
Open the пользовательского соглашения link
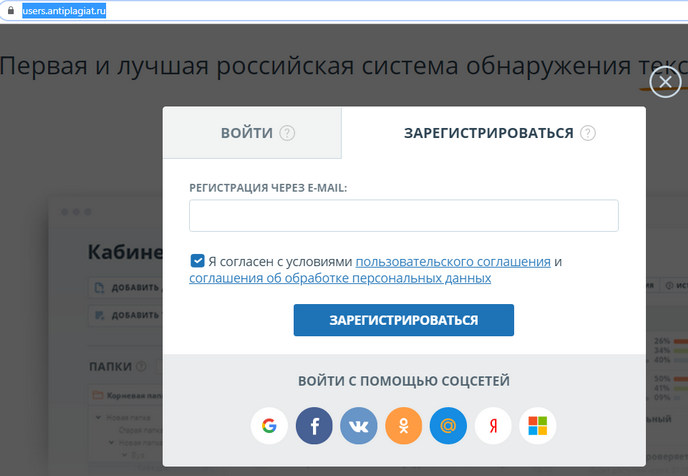coord(453,262)
